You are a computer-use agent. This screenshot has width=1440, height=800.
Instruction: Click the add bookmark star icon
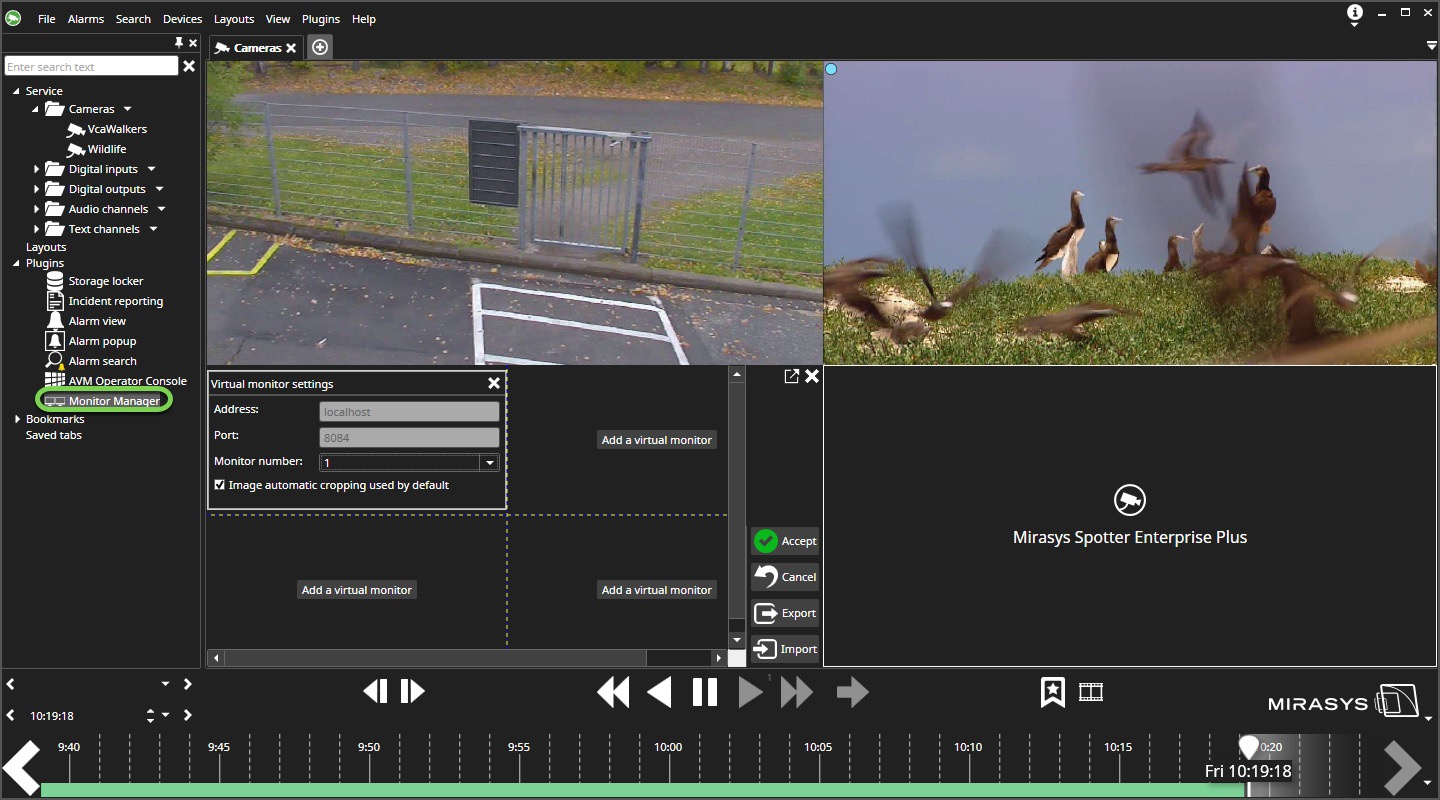pyautogui.click(x=1052, y=692)
